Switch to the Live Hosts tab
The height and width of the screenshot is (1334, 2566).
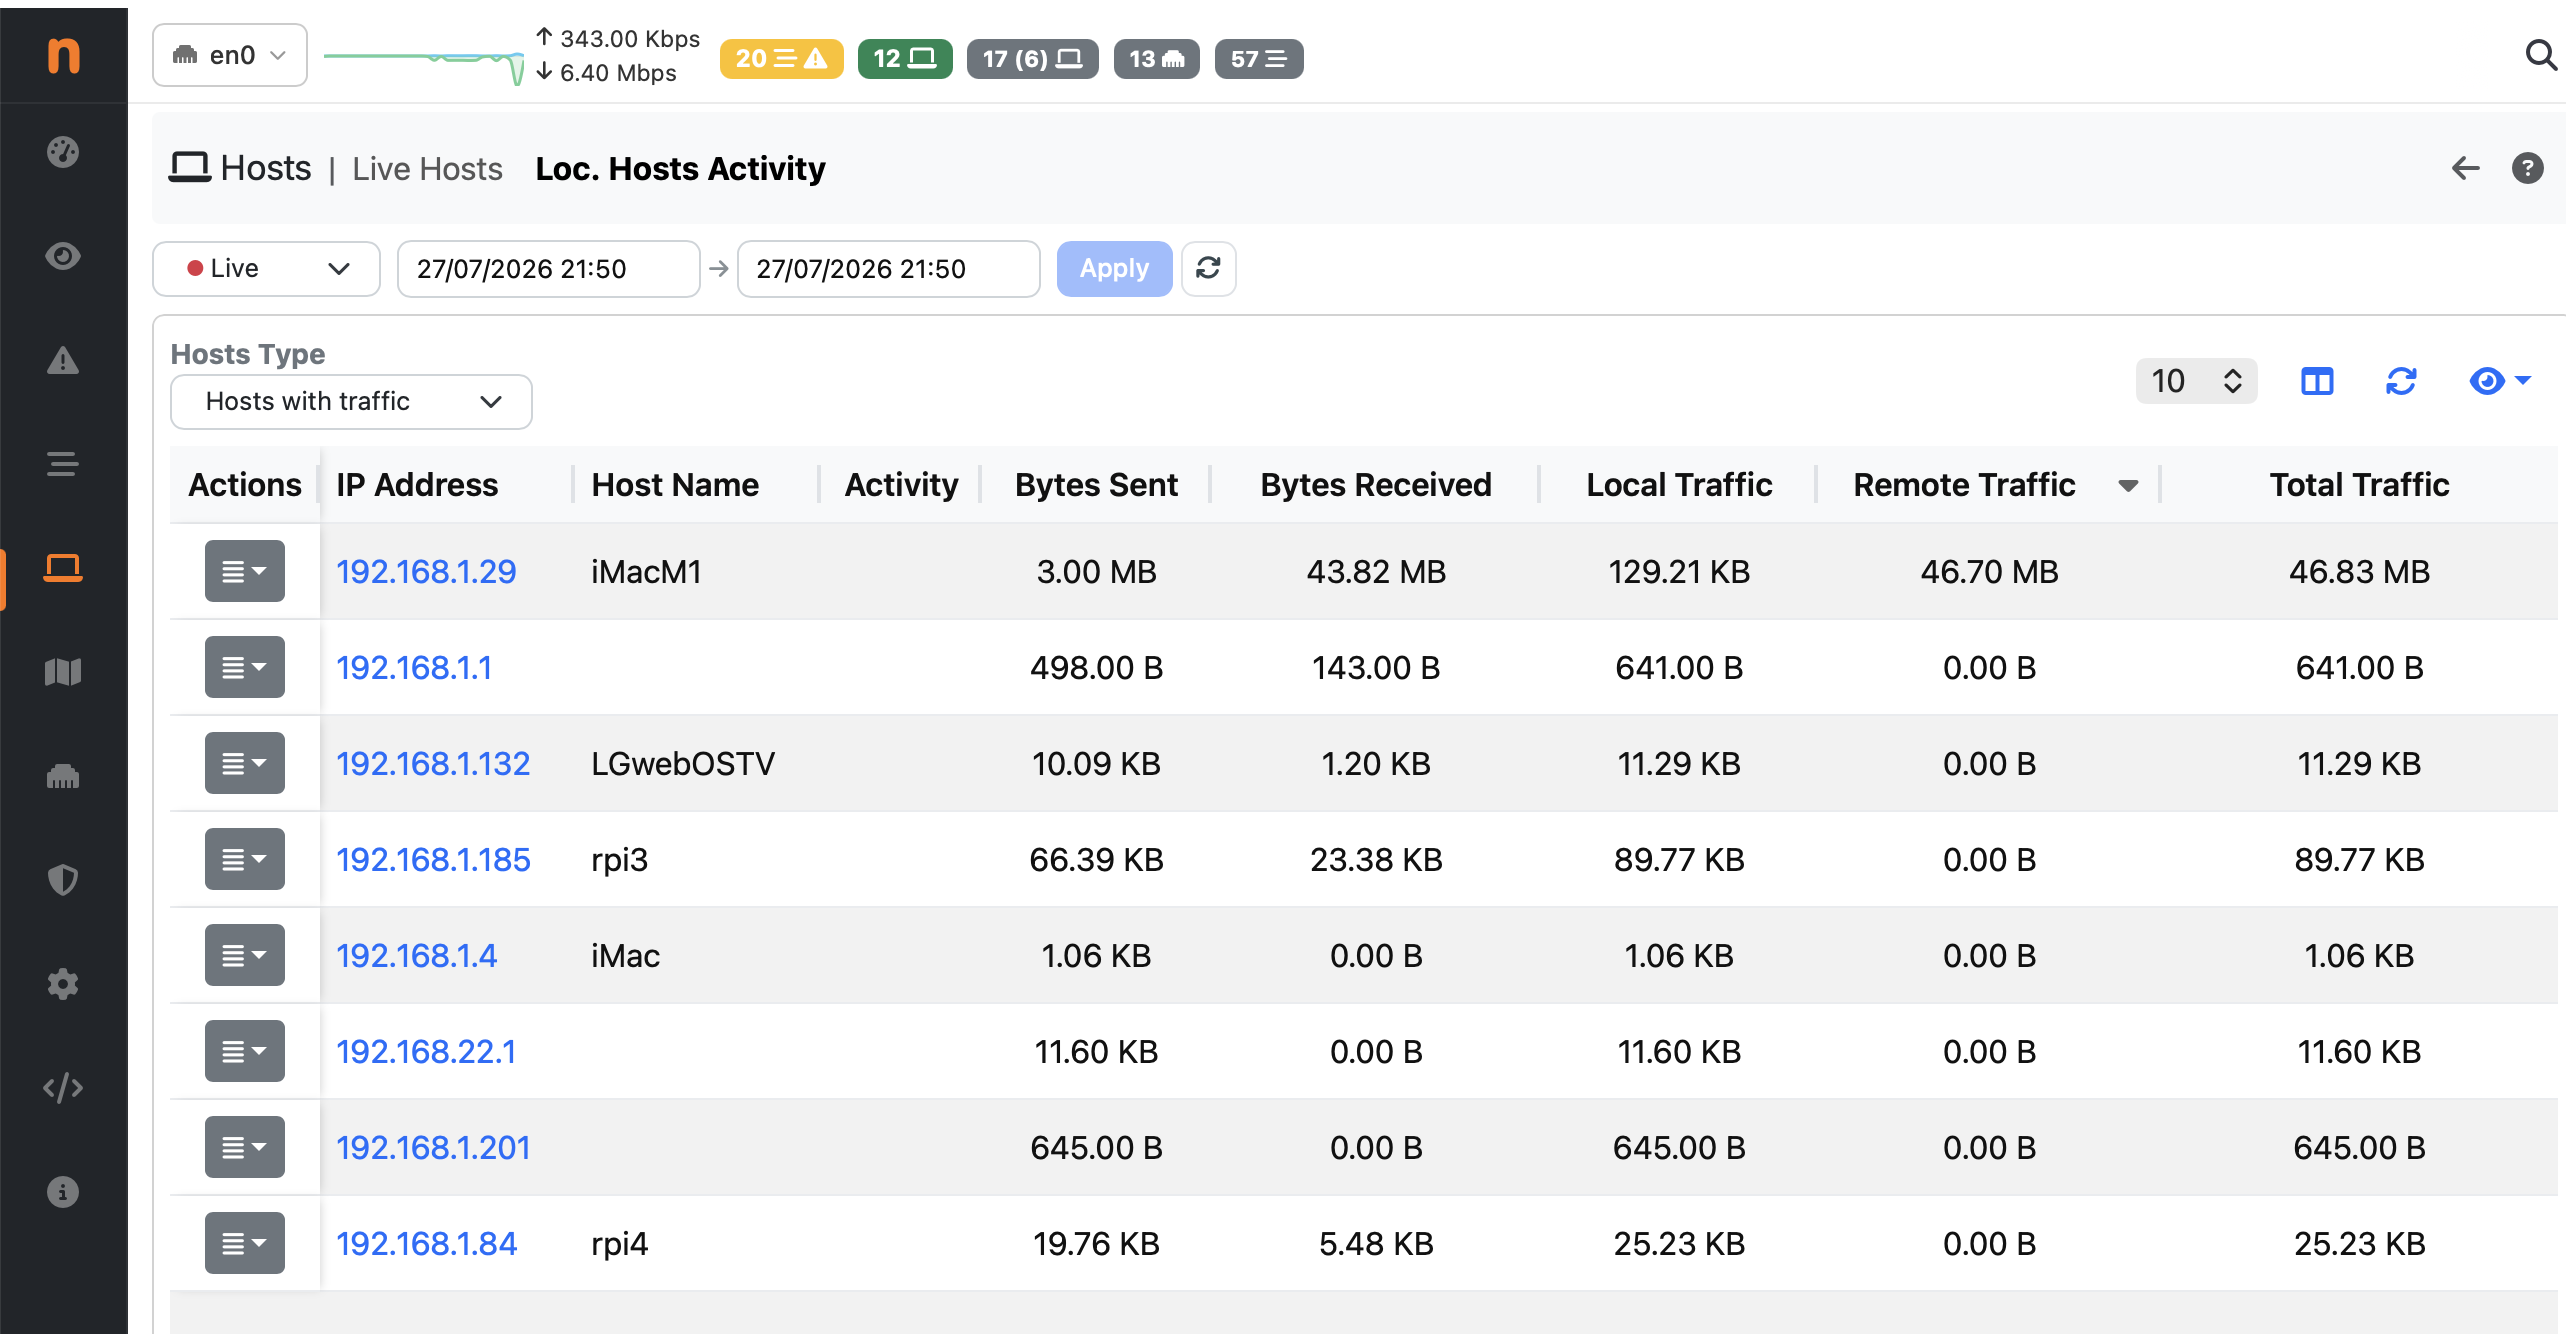point(427,168)
